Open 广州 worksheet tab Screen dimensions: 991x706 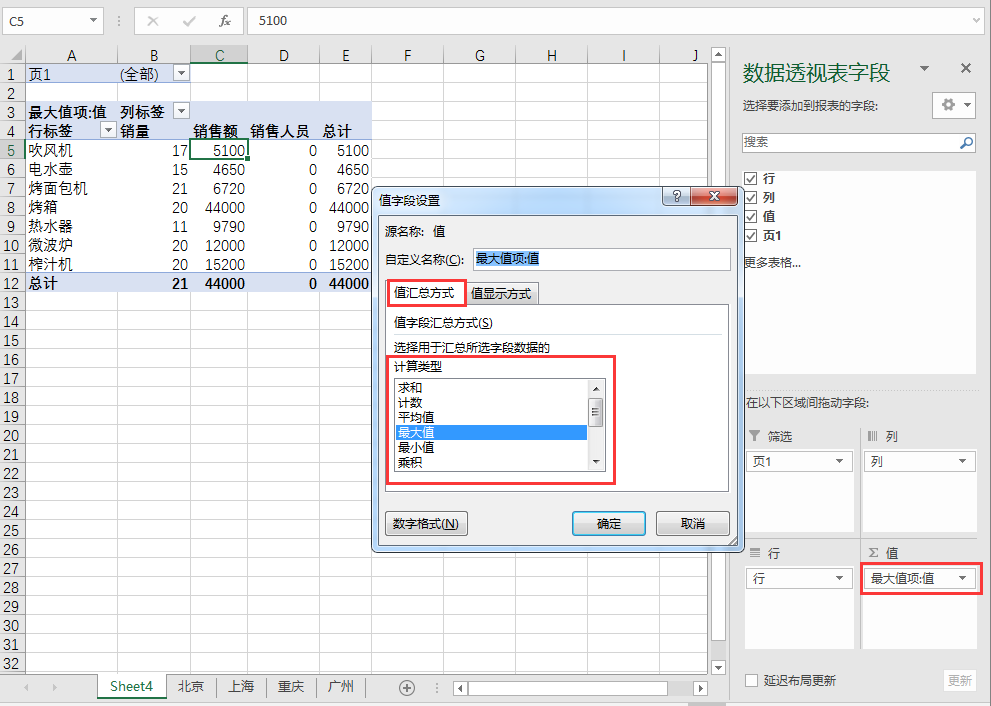point(341,686)
